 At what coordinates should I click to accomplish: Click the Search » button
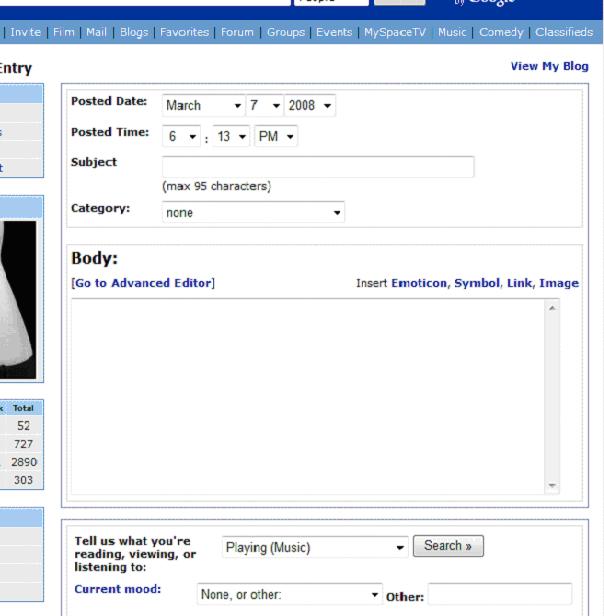click(x=448, y=546)
